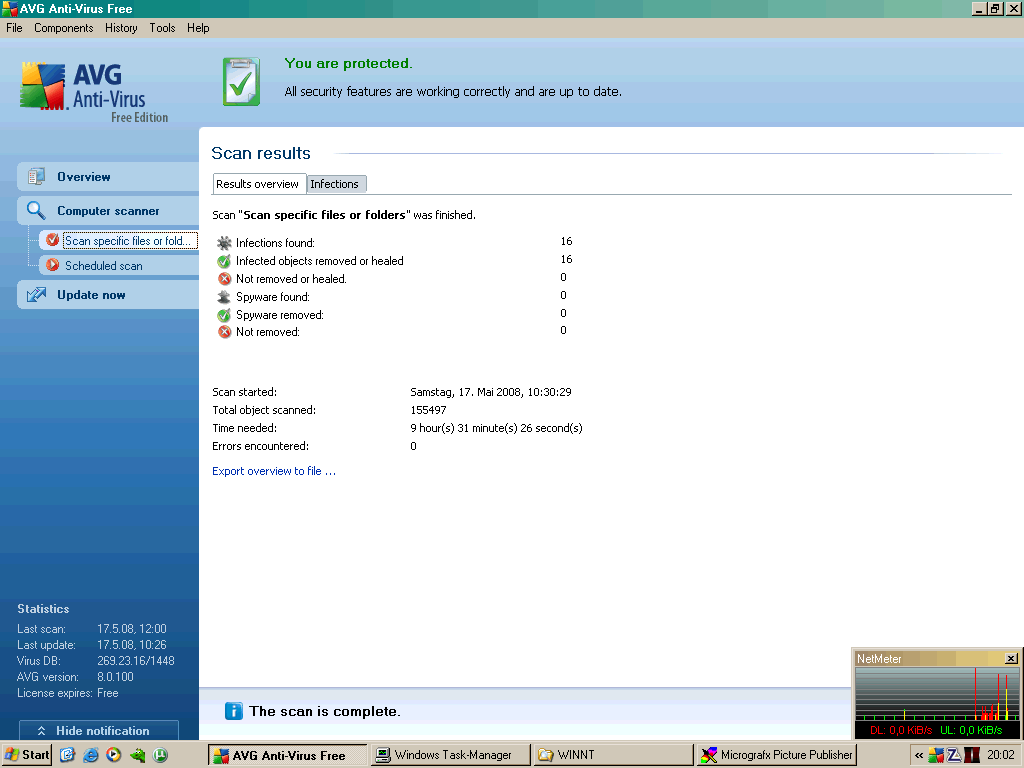The height and width of the screenshot is (768, 1024).
Task: Click the AVG tray icon in taskbar
Action: click(x=936, y=755)
